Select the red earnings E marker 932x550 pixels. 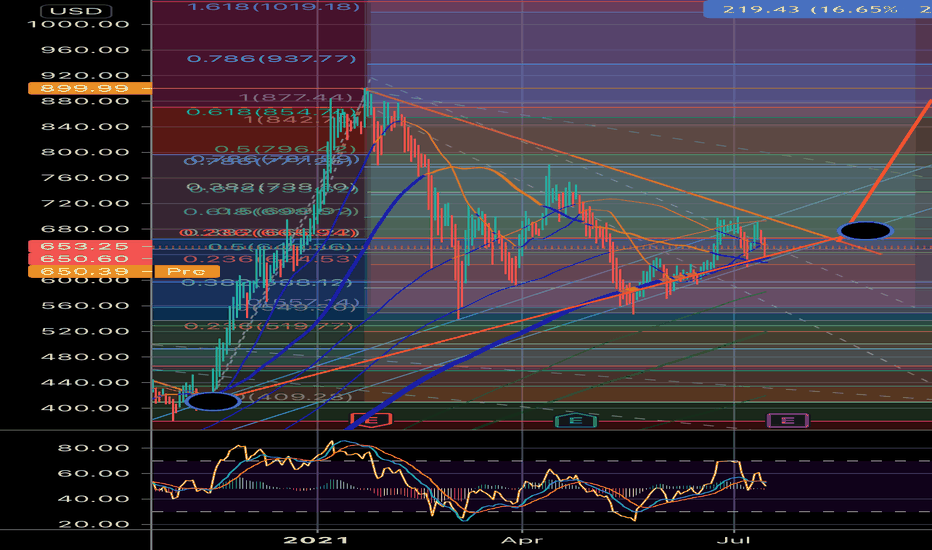coord(371,420)
